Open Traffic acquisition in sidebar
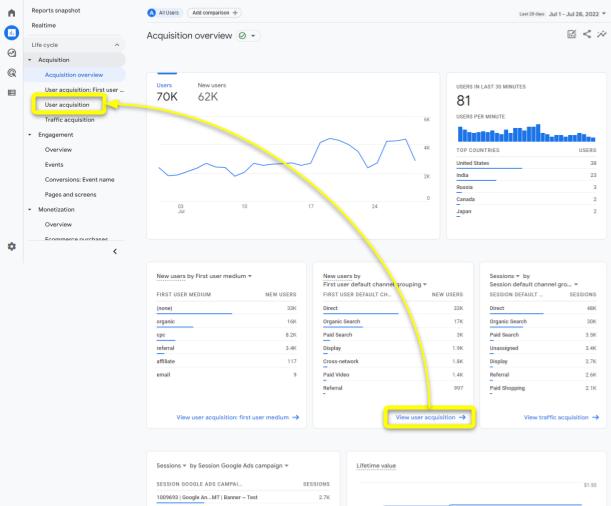 (69, 120)
